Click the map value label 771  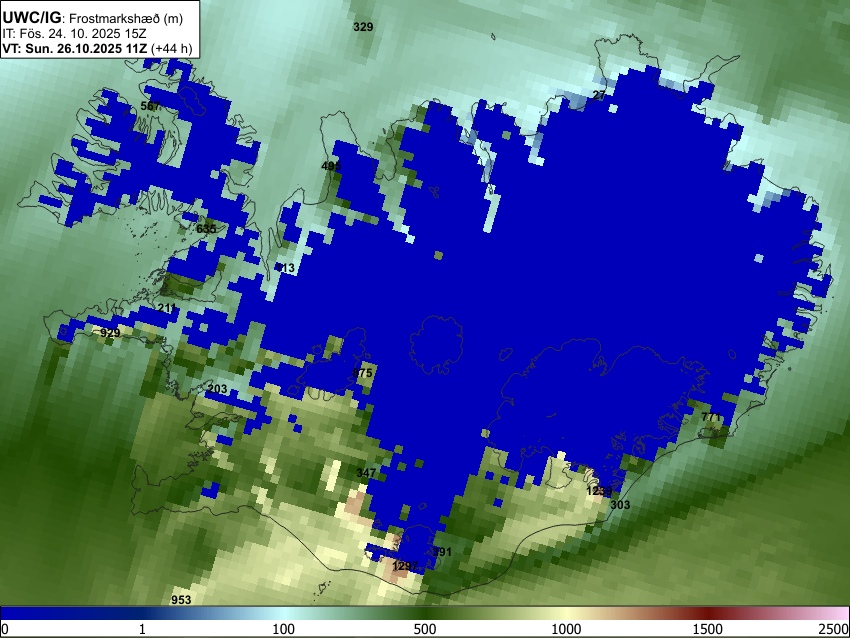(x=711, y=417)
